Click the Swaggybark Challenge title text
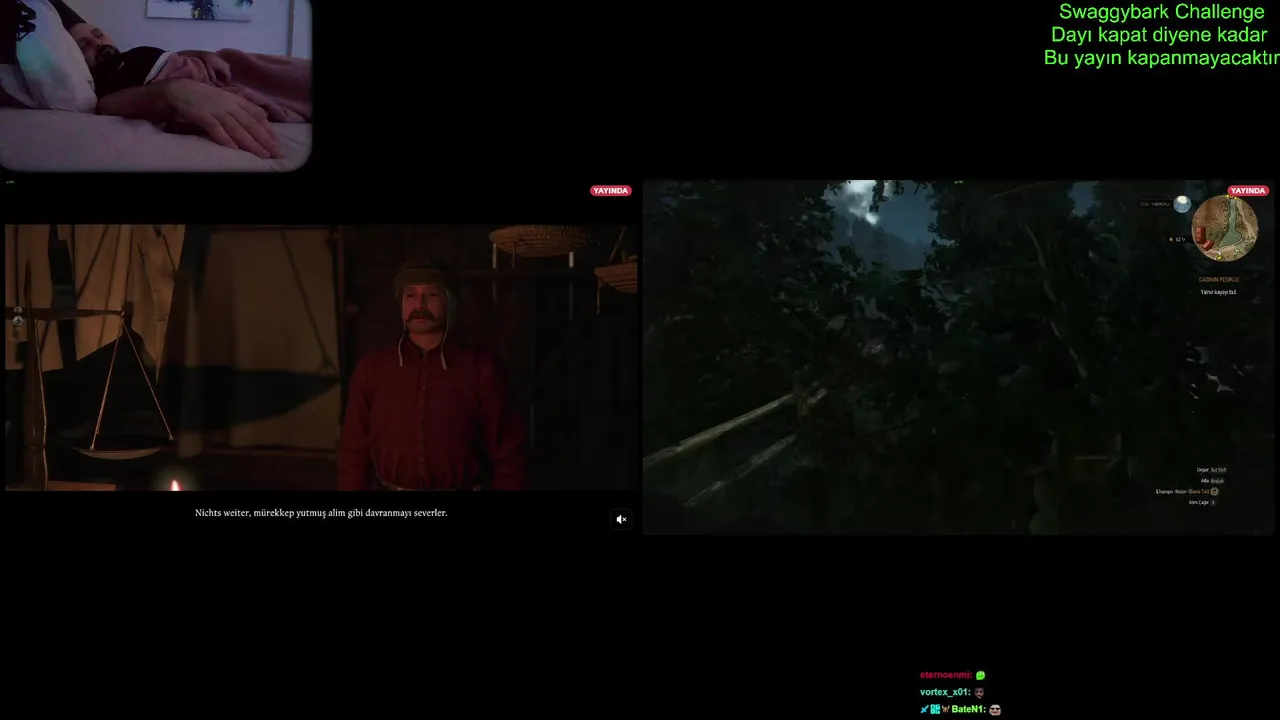1280x720 pixels. click(x=1162, y=12)
